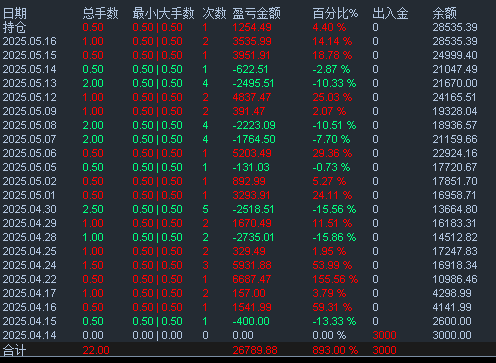Select the 2025.05.02 date row
This screenshot has height=363, width=496.
coord(30,181)
